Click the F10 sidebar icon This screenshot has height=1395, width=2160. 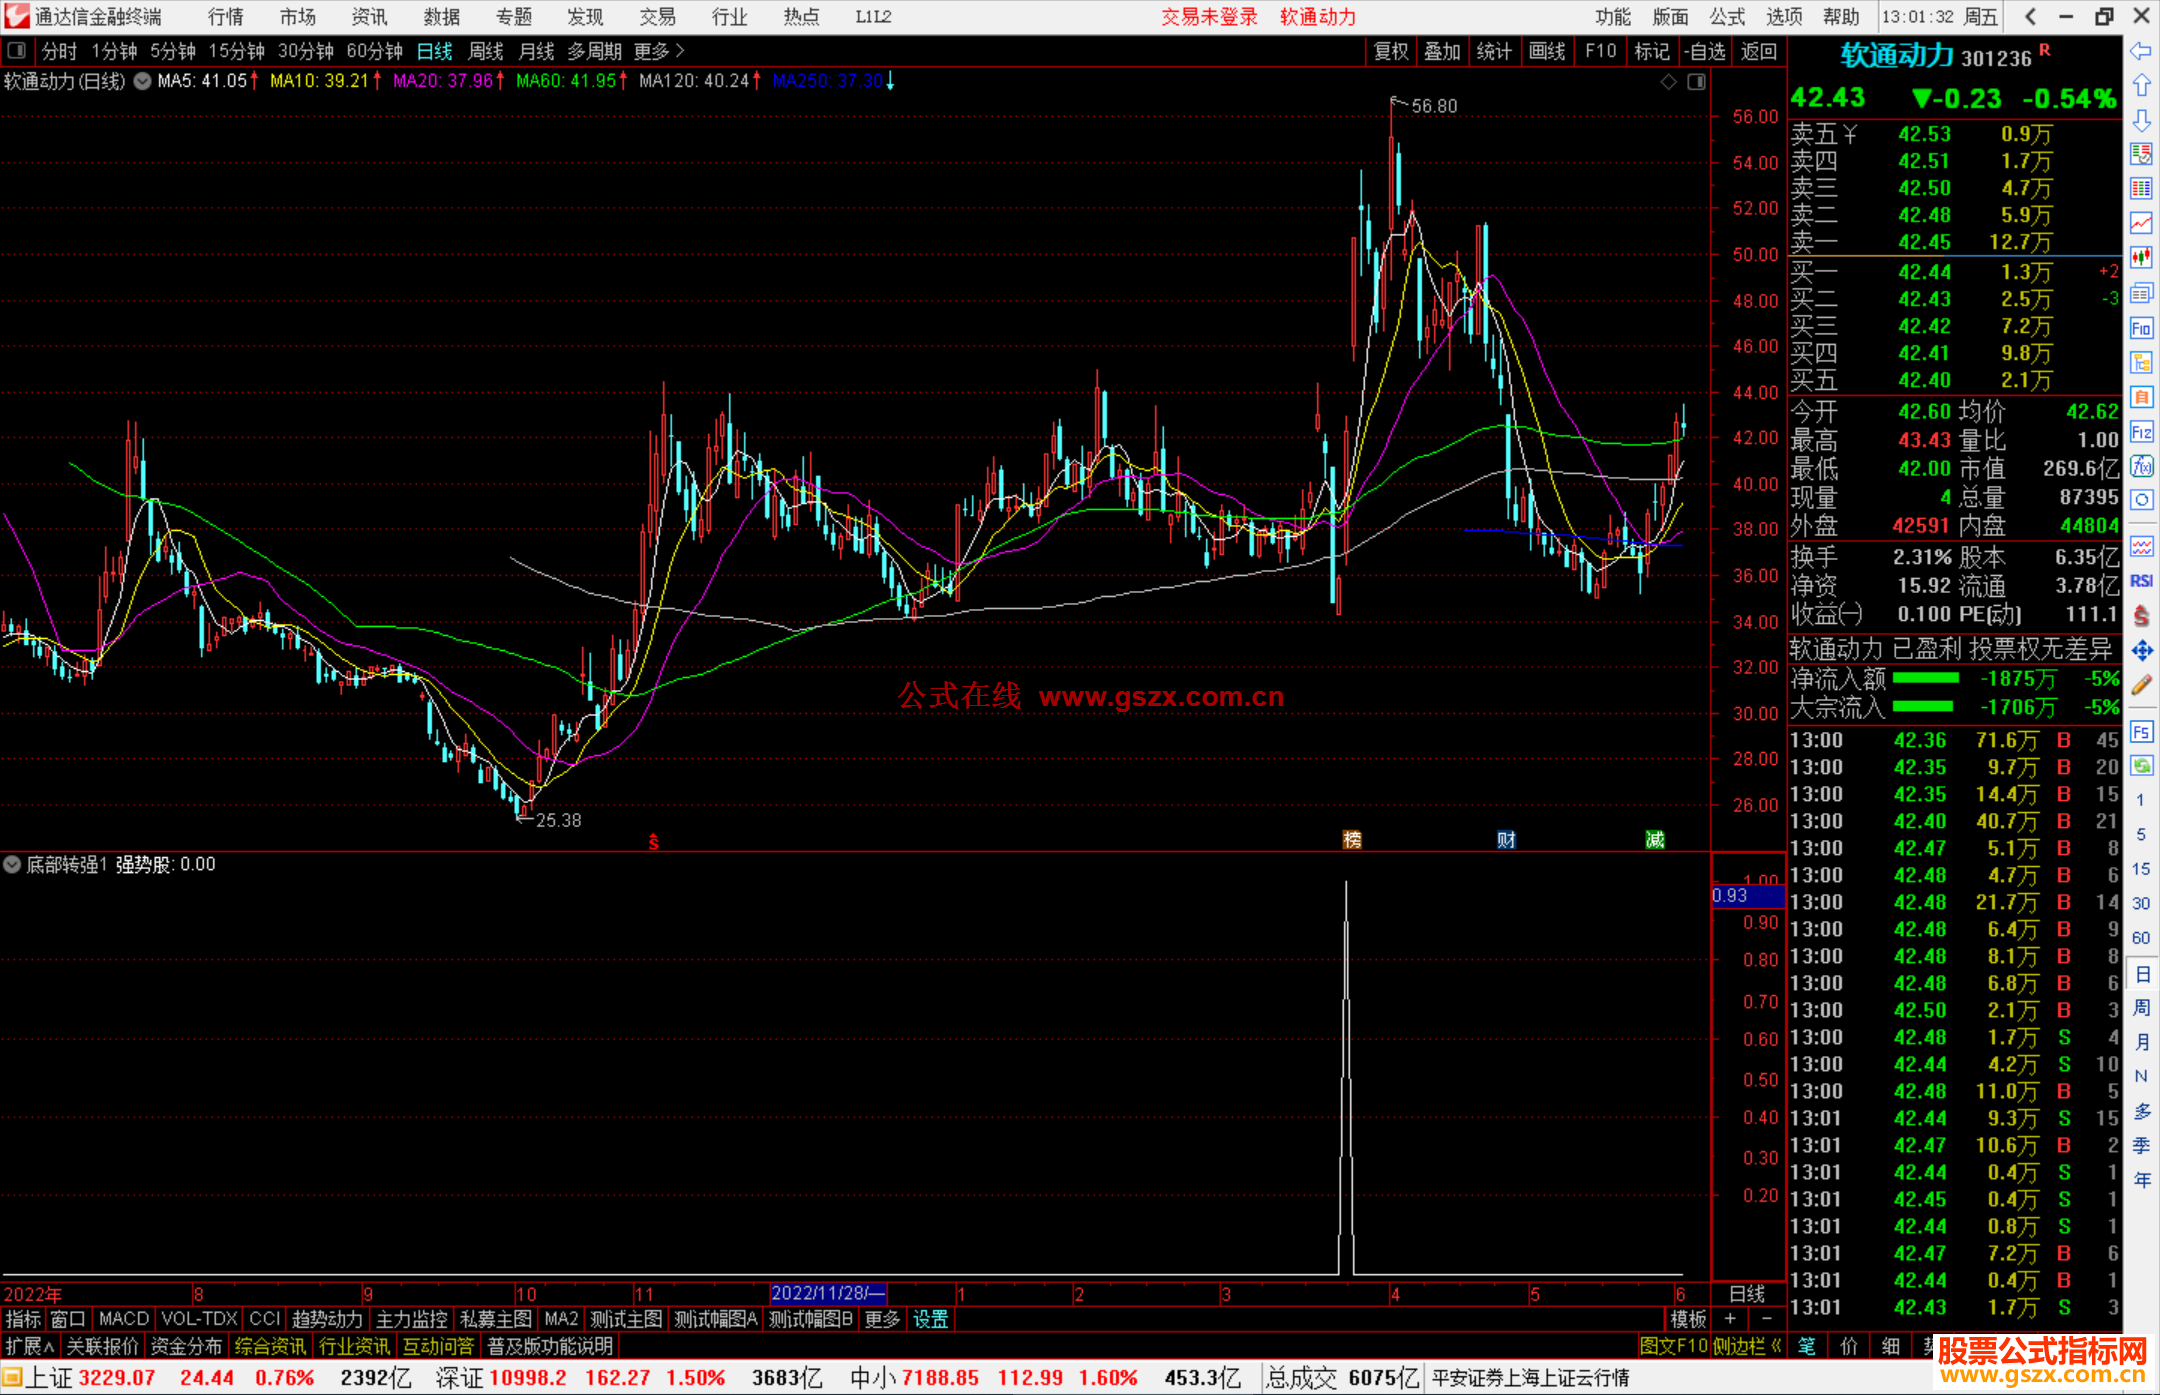tap(2141, 328)
